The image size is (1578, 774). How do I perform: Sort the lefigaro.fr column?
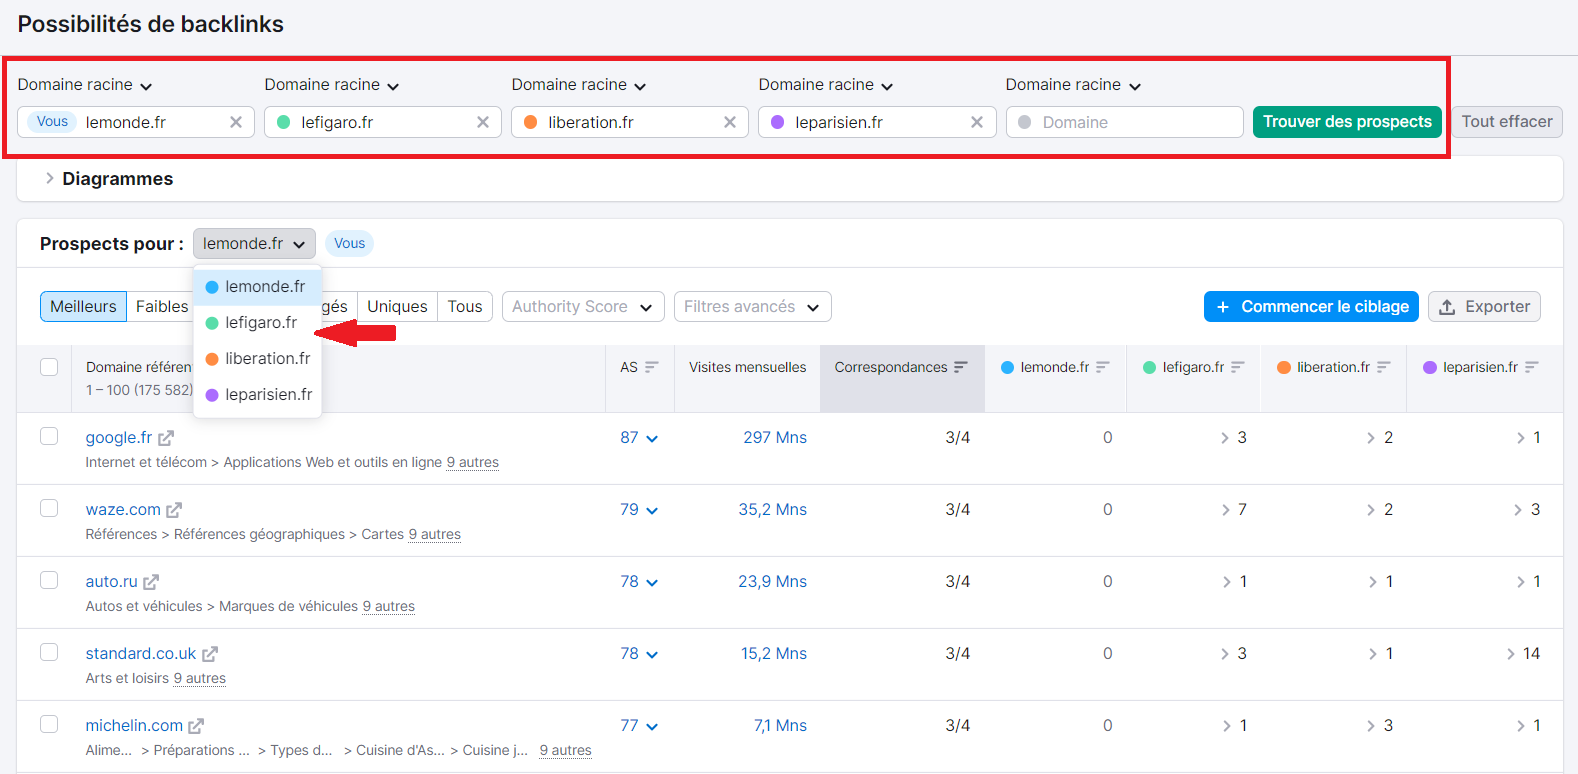pyautogui.click(x=1238, y=367)
